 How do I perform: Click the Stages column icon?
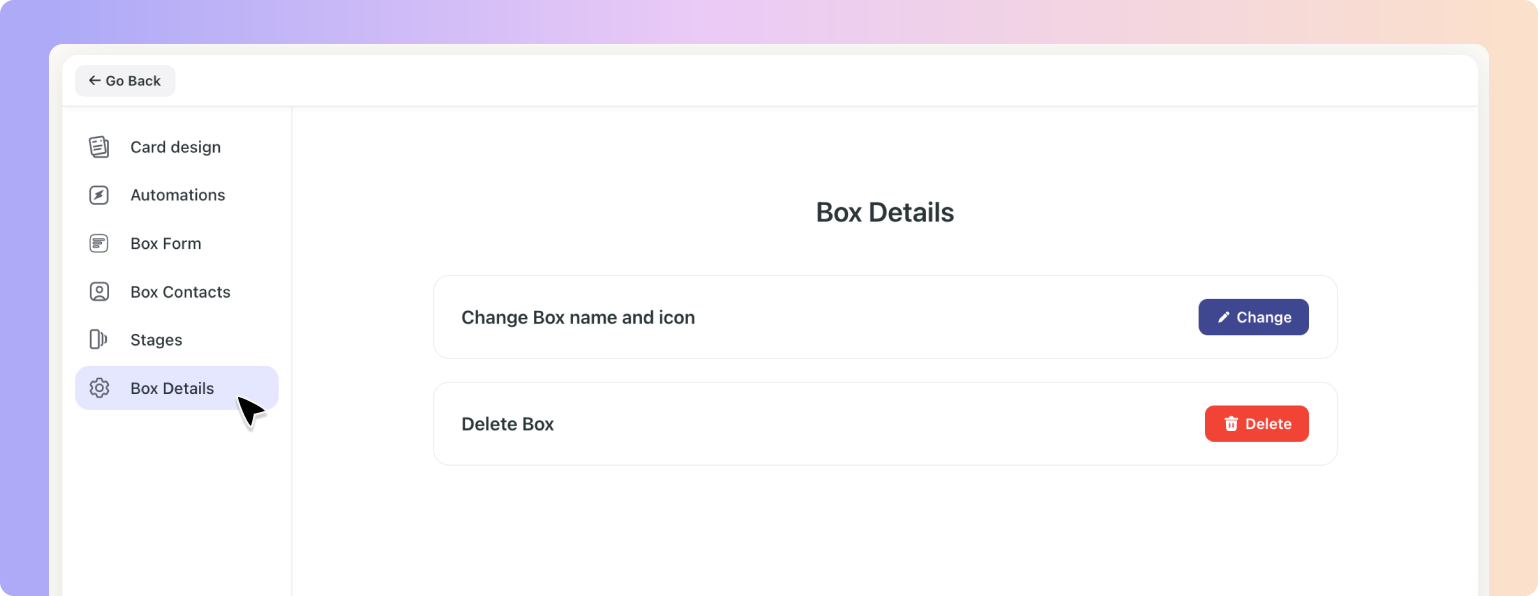98,340
